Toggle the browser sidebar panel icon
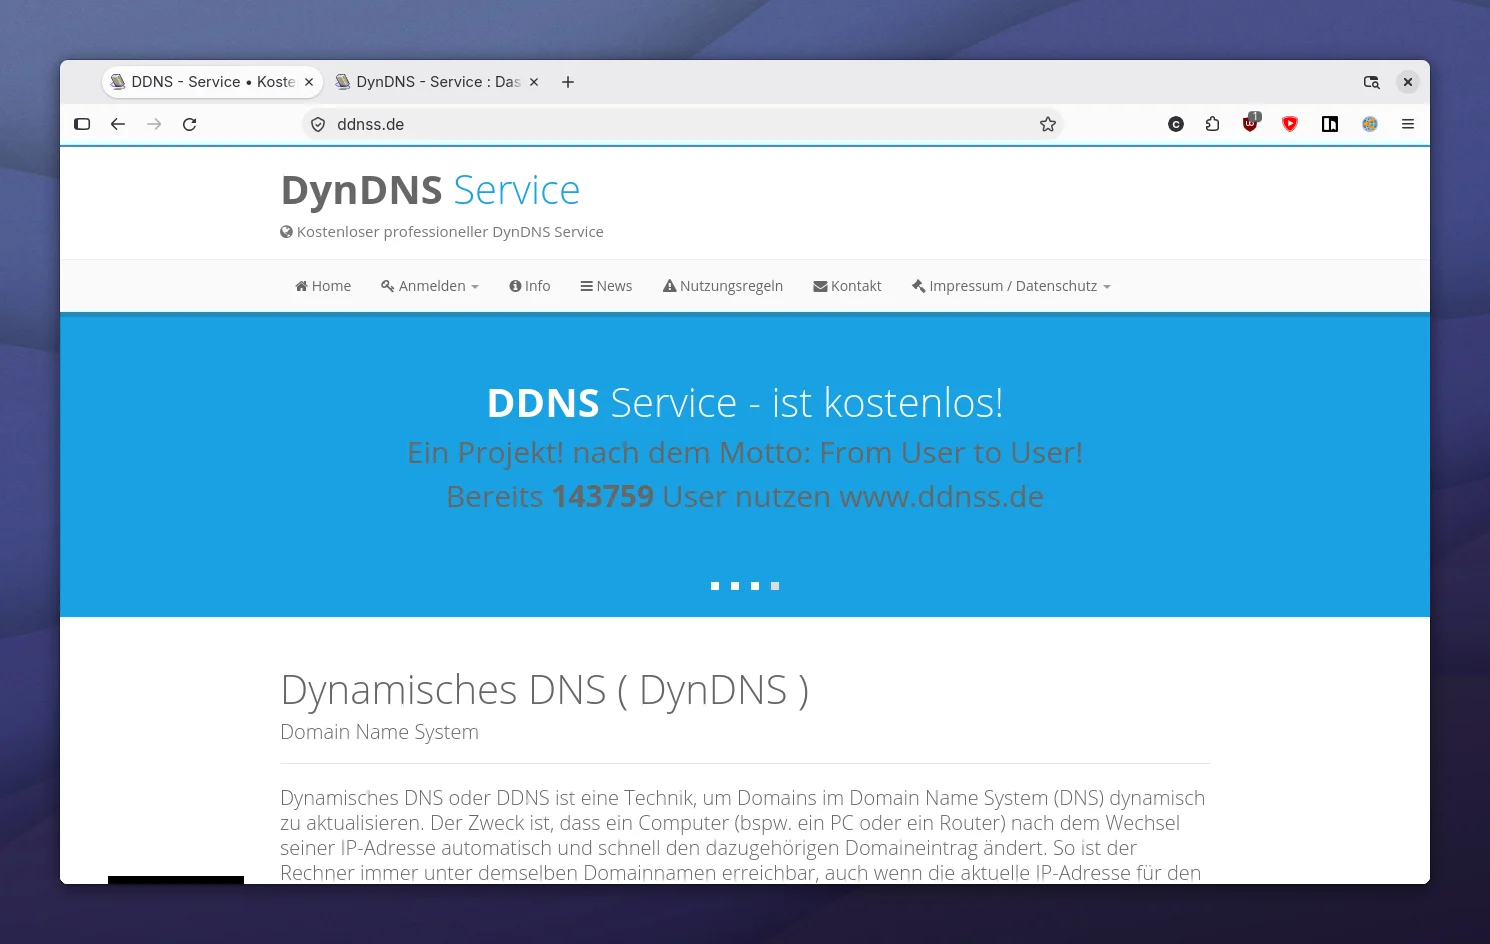The height and width of the screenshot is (944, 1490). 82,124
